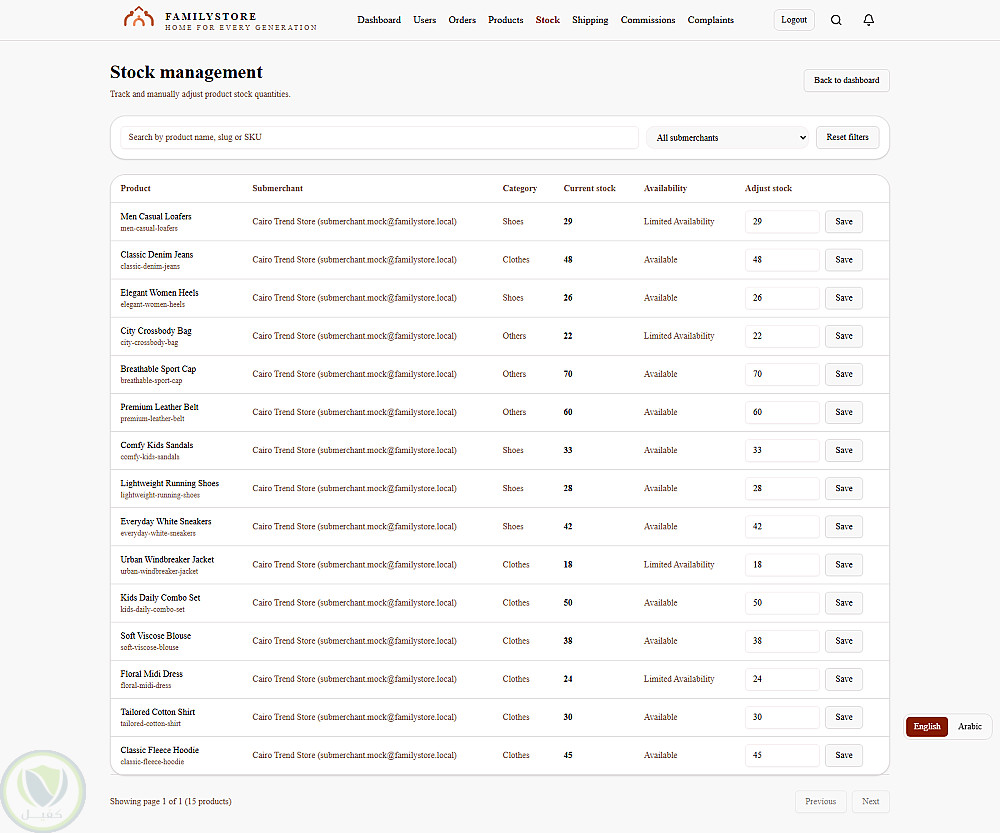Click the 'Men Casual Loafers' product name
Viewport: 1000px width, 833px height.
pyautogui.click(x=156, y=216)
